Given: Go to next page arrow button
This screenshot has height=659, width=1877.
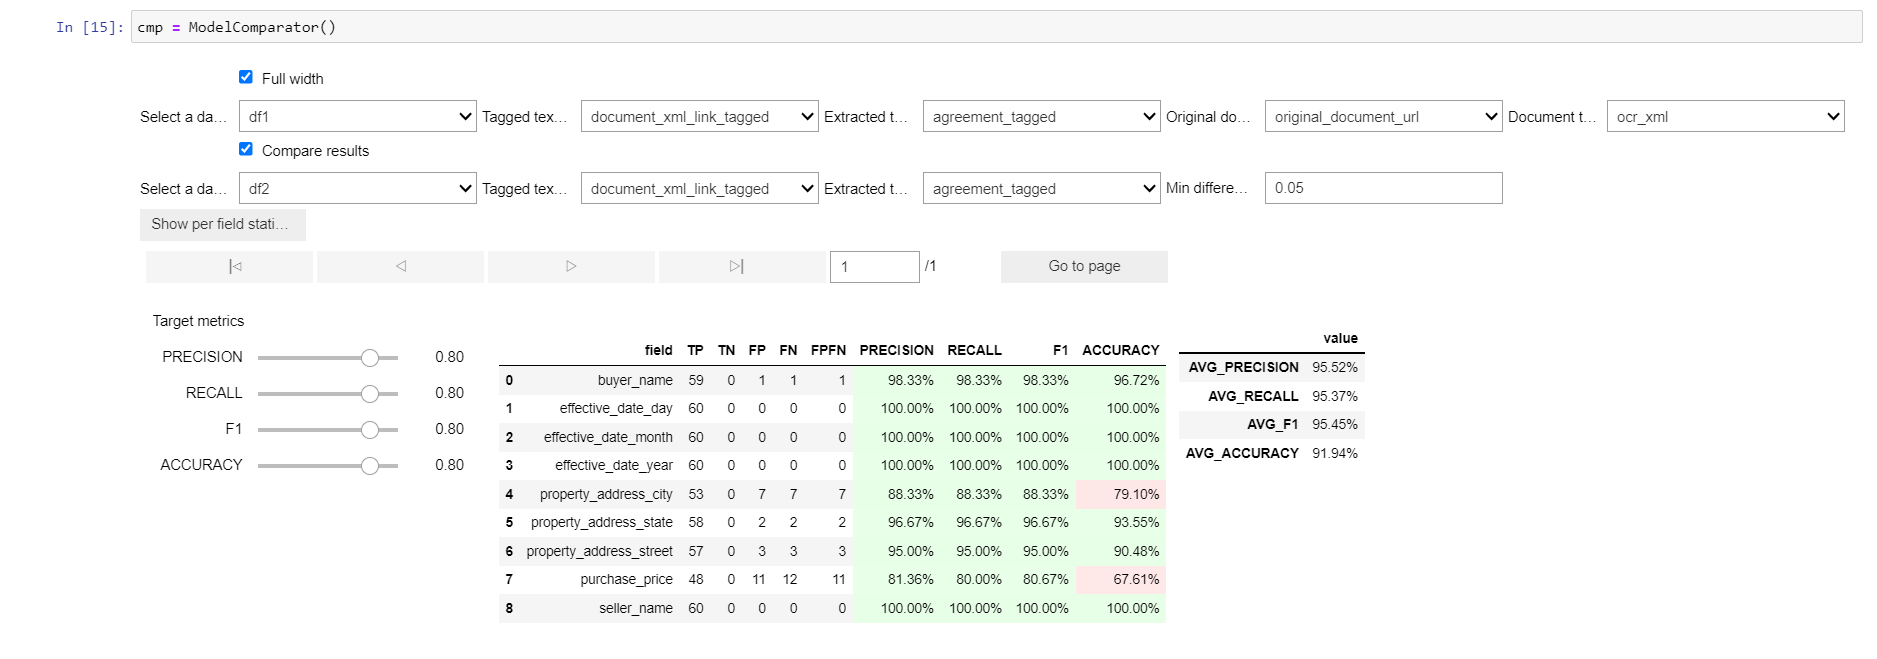Looking at the screenshot, I should (571, 267).
